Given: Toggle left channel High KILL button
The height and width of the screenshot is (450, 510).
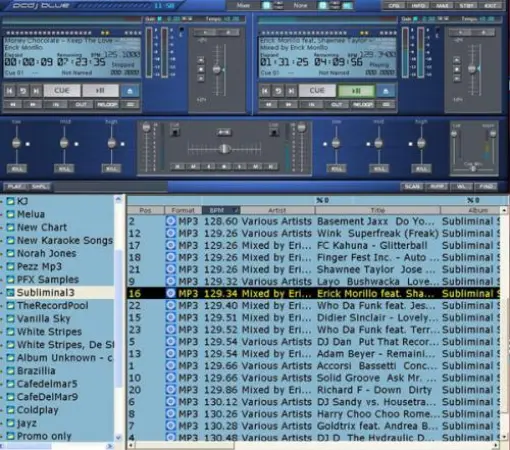Looking at the screenshot, I should pos(111,169).
